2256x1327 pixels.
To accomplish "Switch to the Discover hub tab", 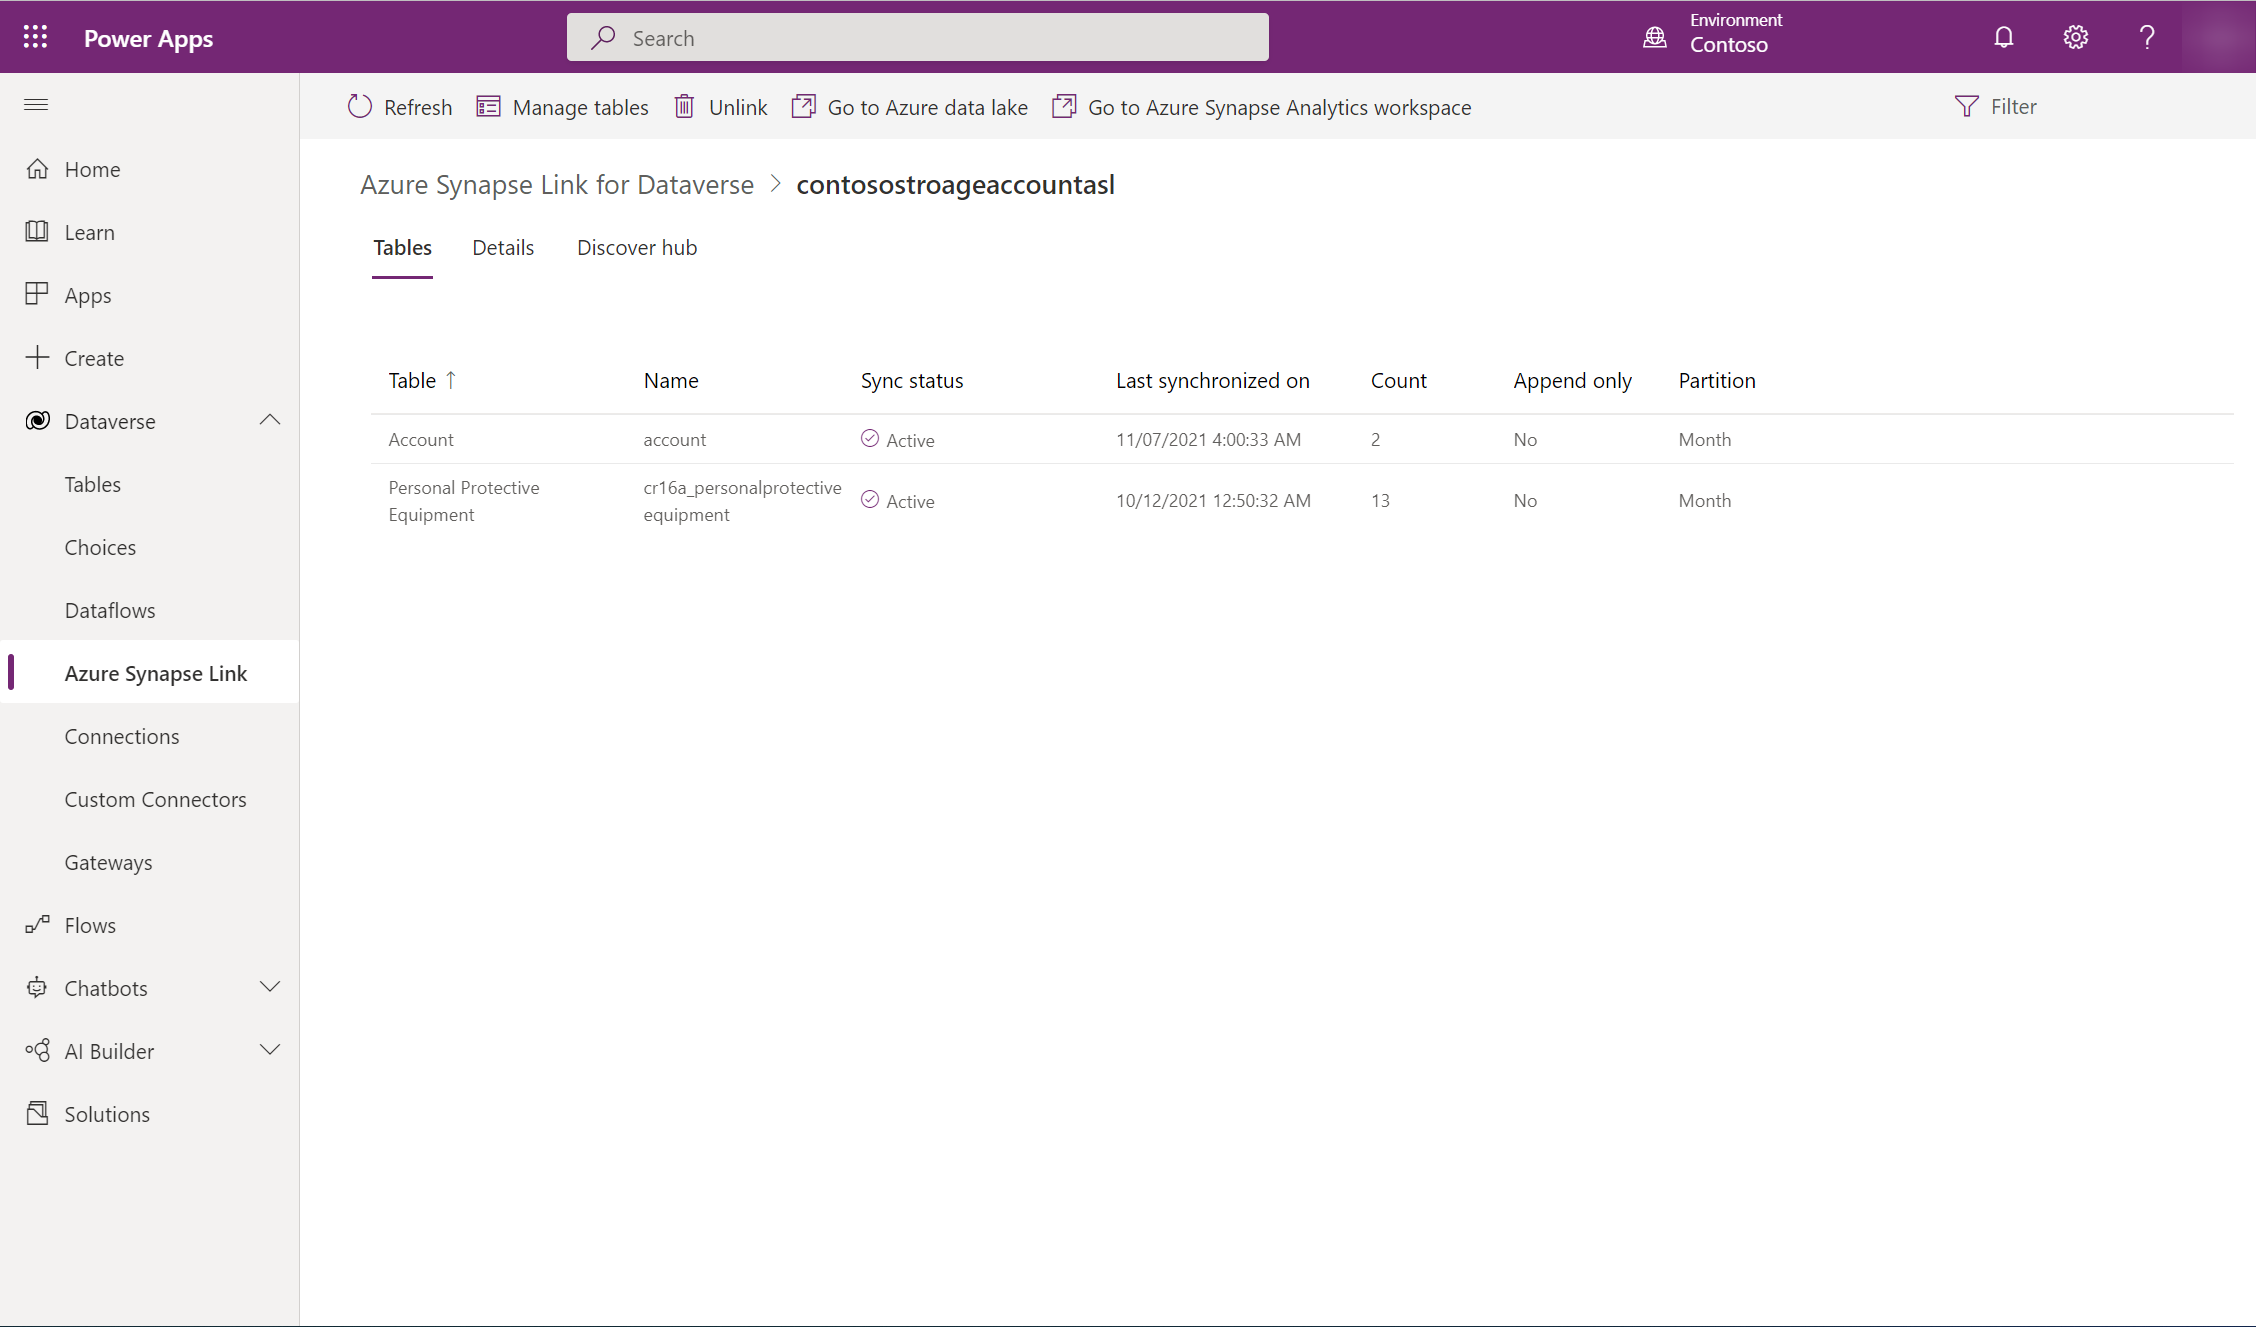I will [x=637, y=246].
